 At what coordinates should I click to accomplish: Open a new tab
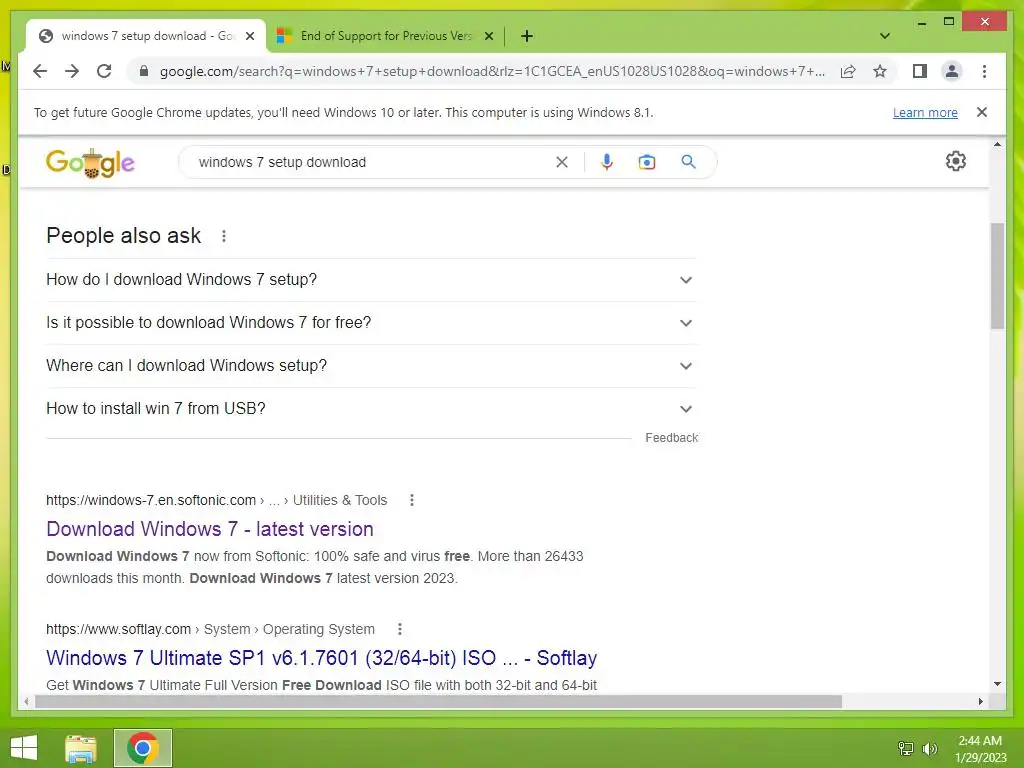[x=526, y=36]
